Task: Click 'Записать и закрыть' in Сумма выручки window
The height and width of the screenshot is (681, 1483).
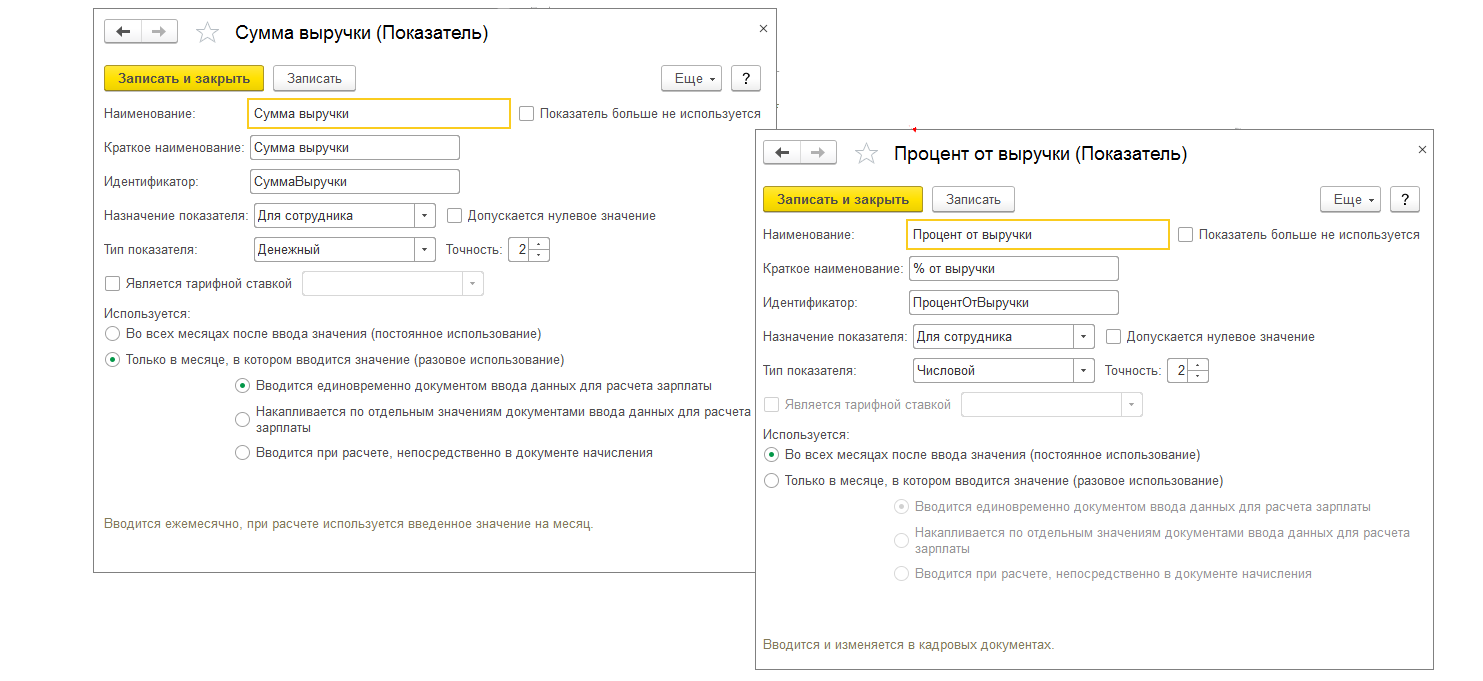Action: (x=183, y=78)
